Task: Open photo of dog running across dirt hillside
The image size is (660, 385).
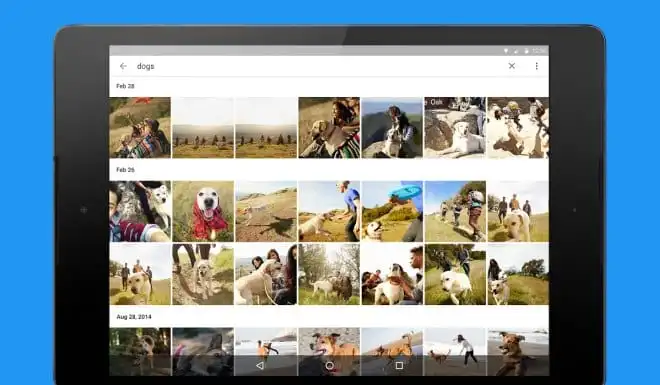Action: click(266, 211)
